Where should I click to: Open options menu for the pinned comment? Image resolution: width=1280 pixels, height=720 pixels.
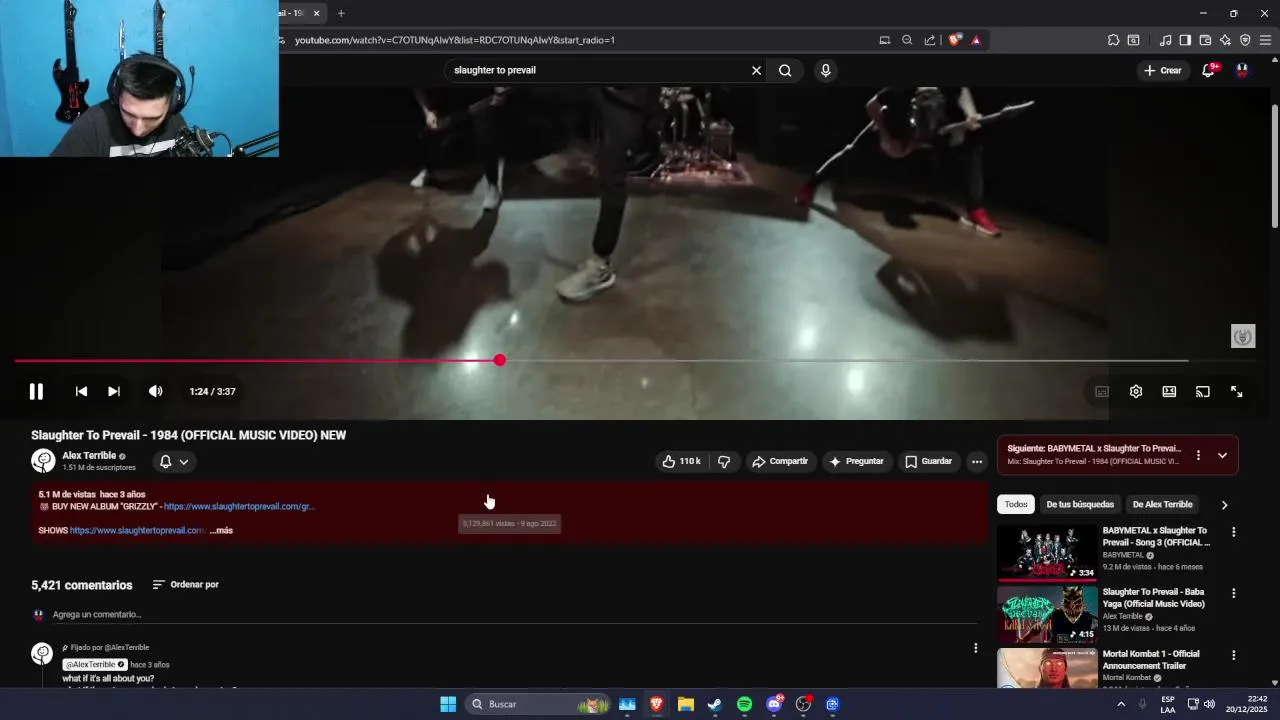pyautogui.click(x=976, y=648)
